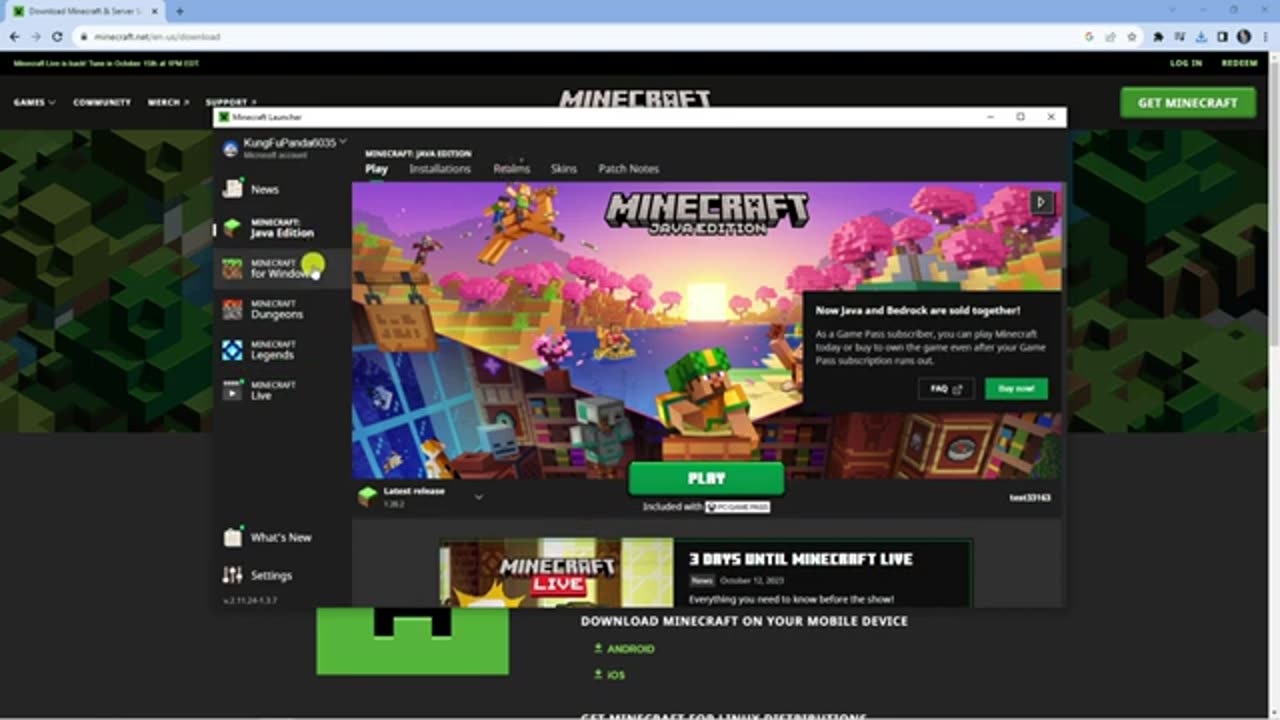This screenshot has height=720, width=1280.
Task: Click the LOG IN link on website
Action: 1186,63
